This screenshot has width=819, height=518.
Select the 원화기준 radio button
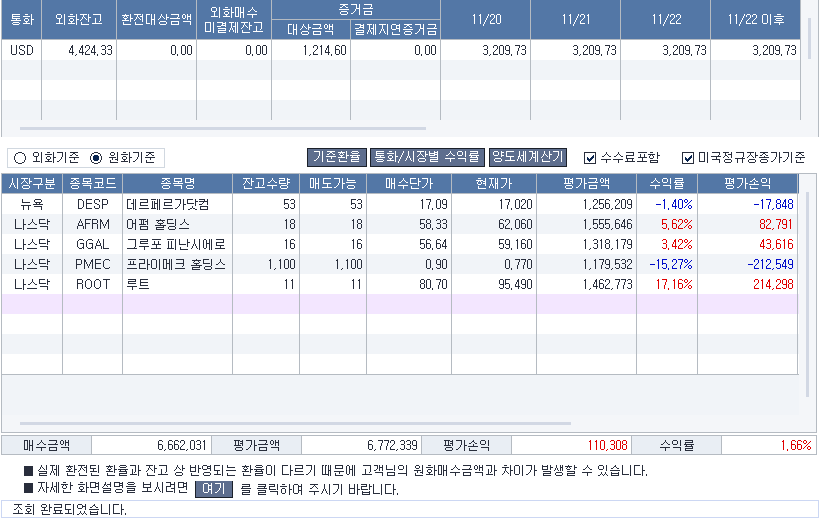(97, 158)
